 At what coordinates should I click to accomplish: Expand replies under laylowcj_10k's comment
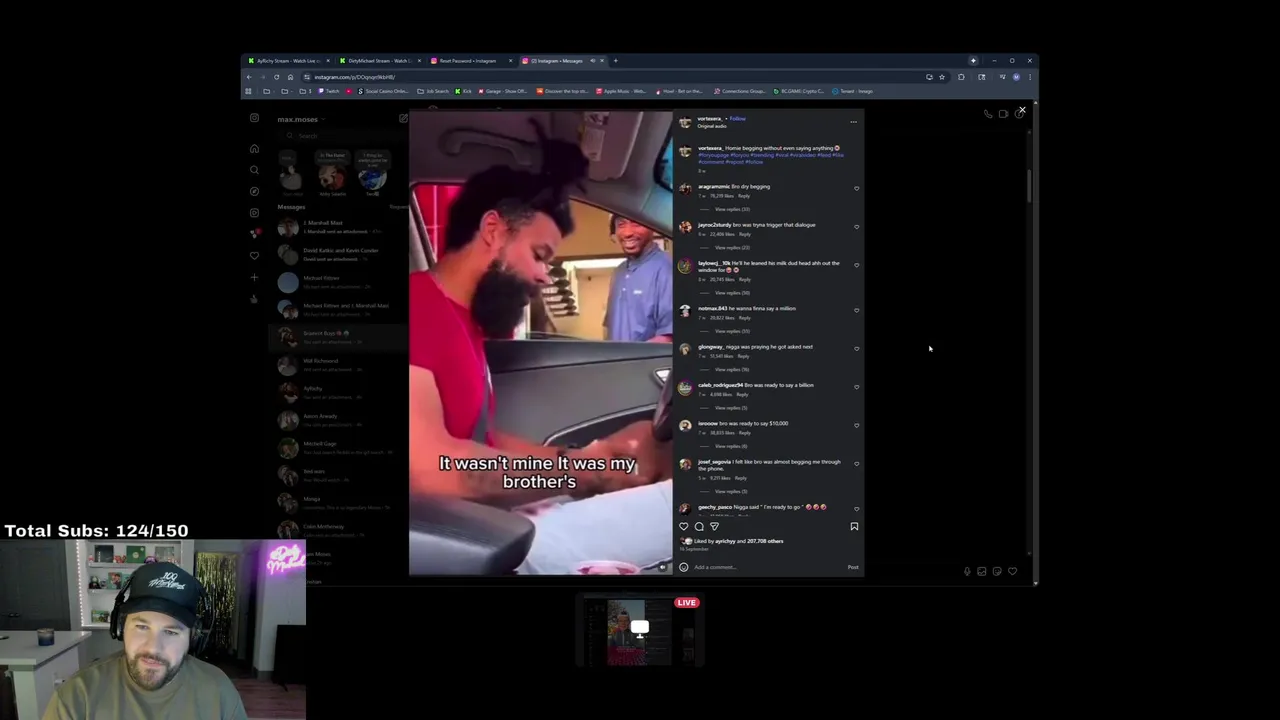point(732,292)
